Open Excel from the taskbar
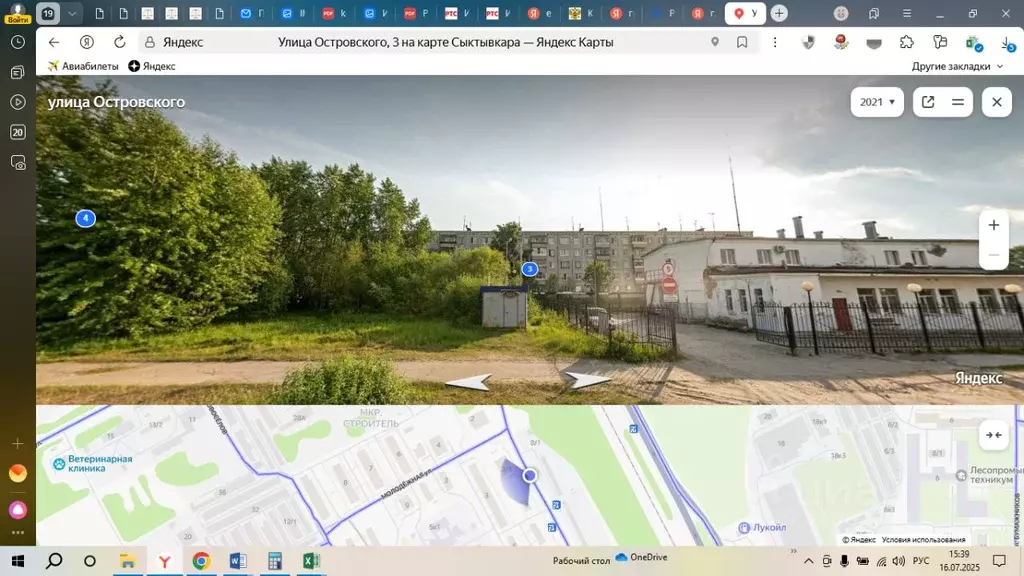Screen dimensions: 1024x576 pyautogui.click(x=312, y=561)
